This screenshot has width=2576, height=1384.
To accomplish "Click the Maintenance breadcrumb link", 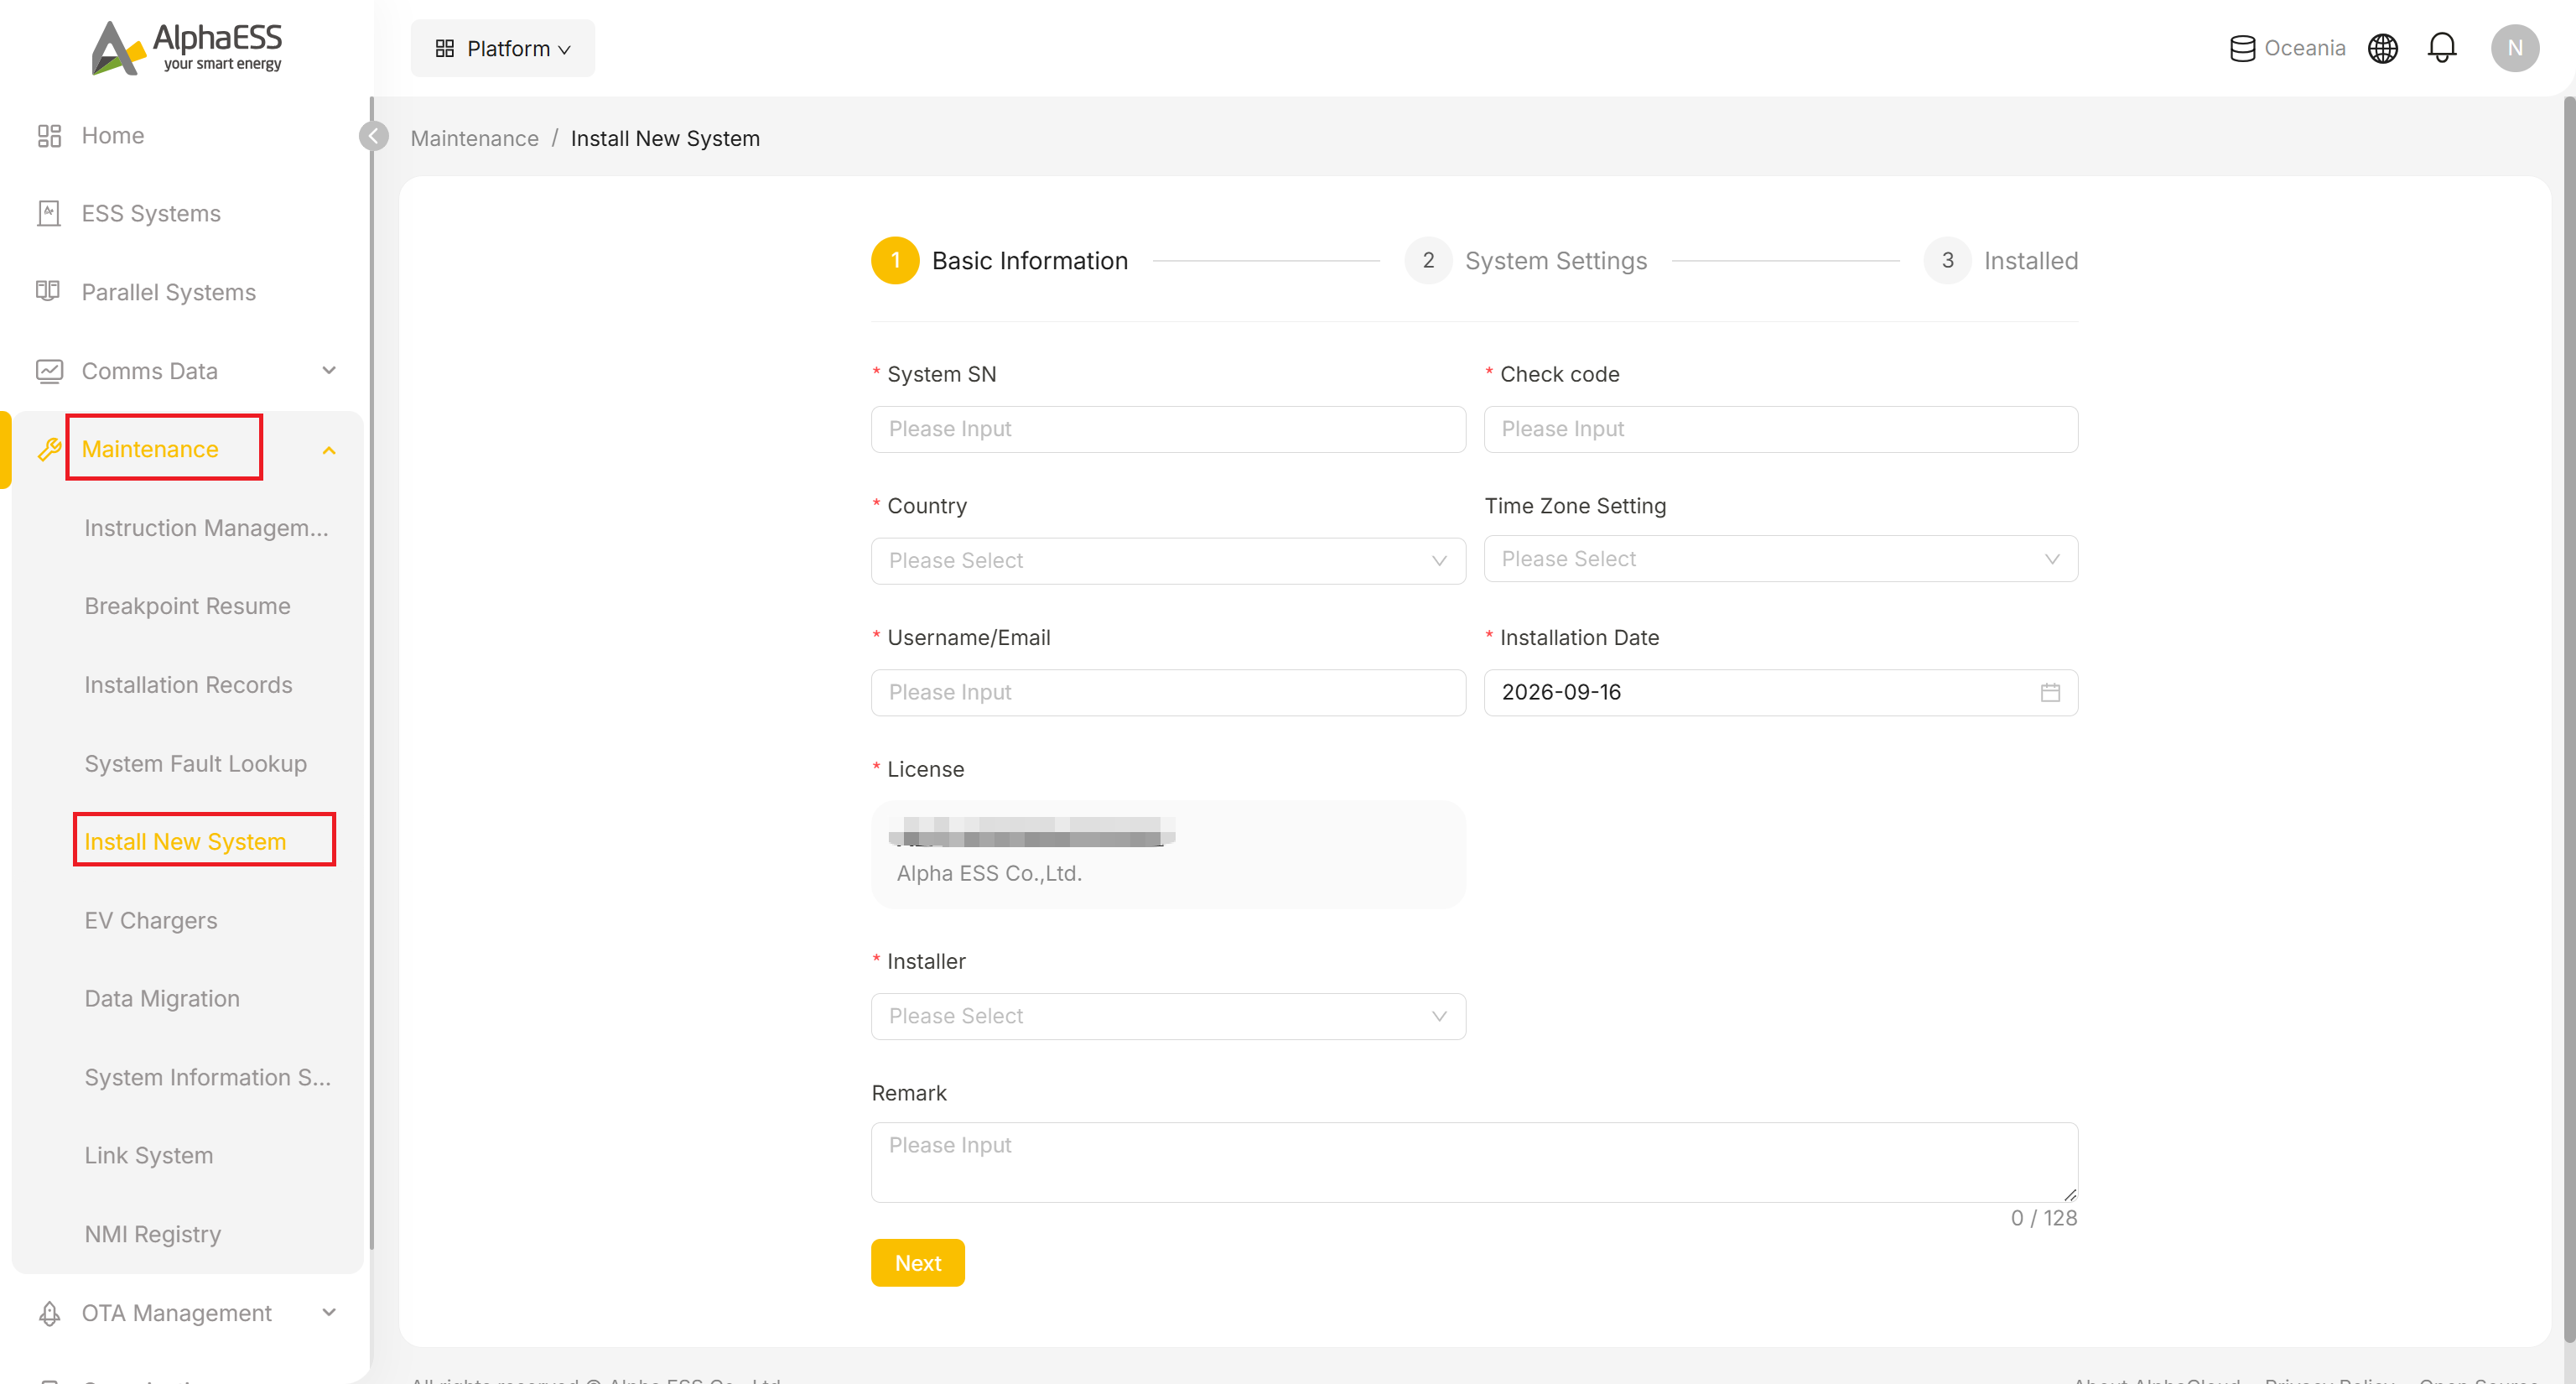I will pyautogui.click(x=474, y=138).
